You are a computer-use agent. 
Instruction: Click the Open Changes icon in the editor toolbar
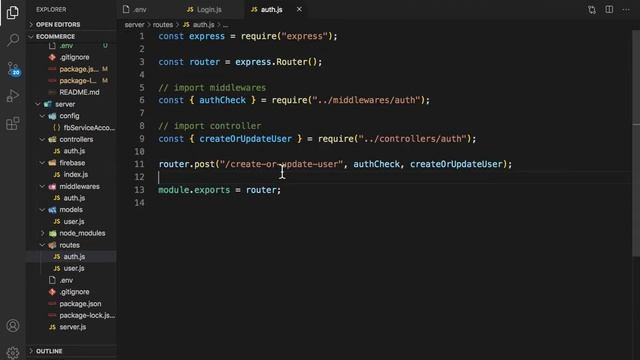click(592, 9)
